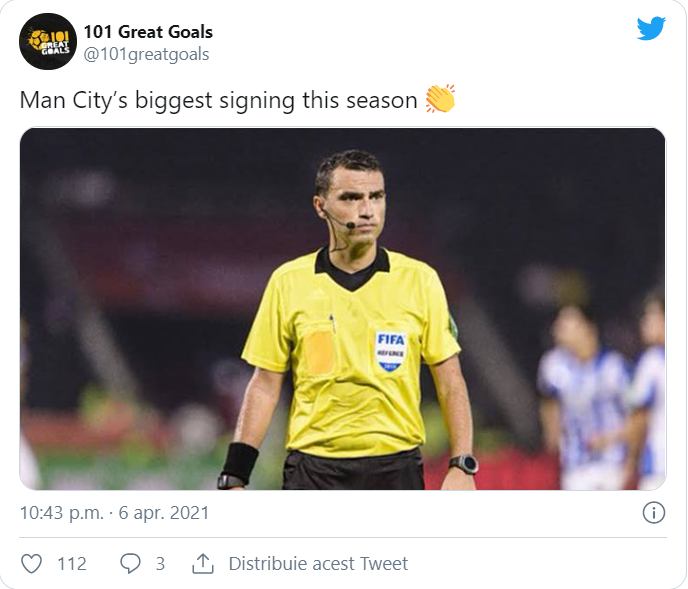Click the "Distribuie acest Tweet" label
The height and width of the screenshot is (589, 688).
click(x=318, y=564)
